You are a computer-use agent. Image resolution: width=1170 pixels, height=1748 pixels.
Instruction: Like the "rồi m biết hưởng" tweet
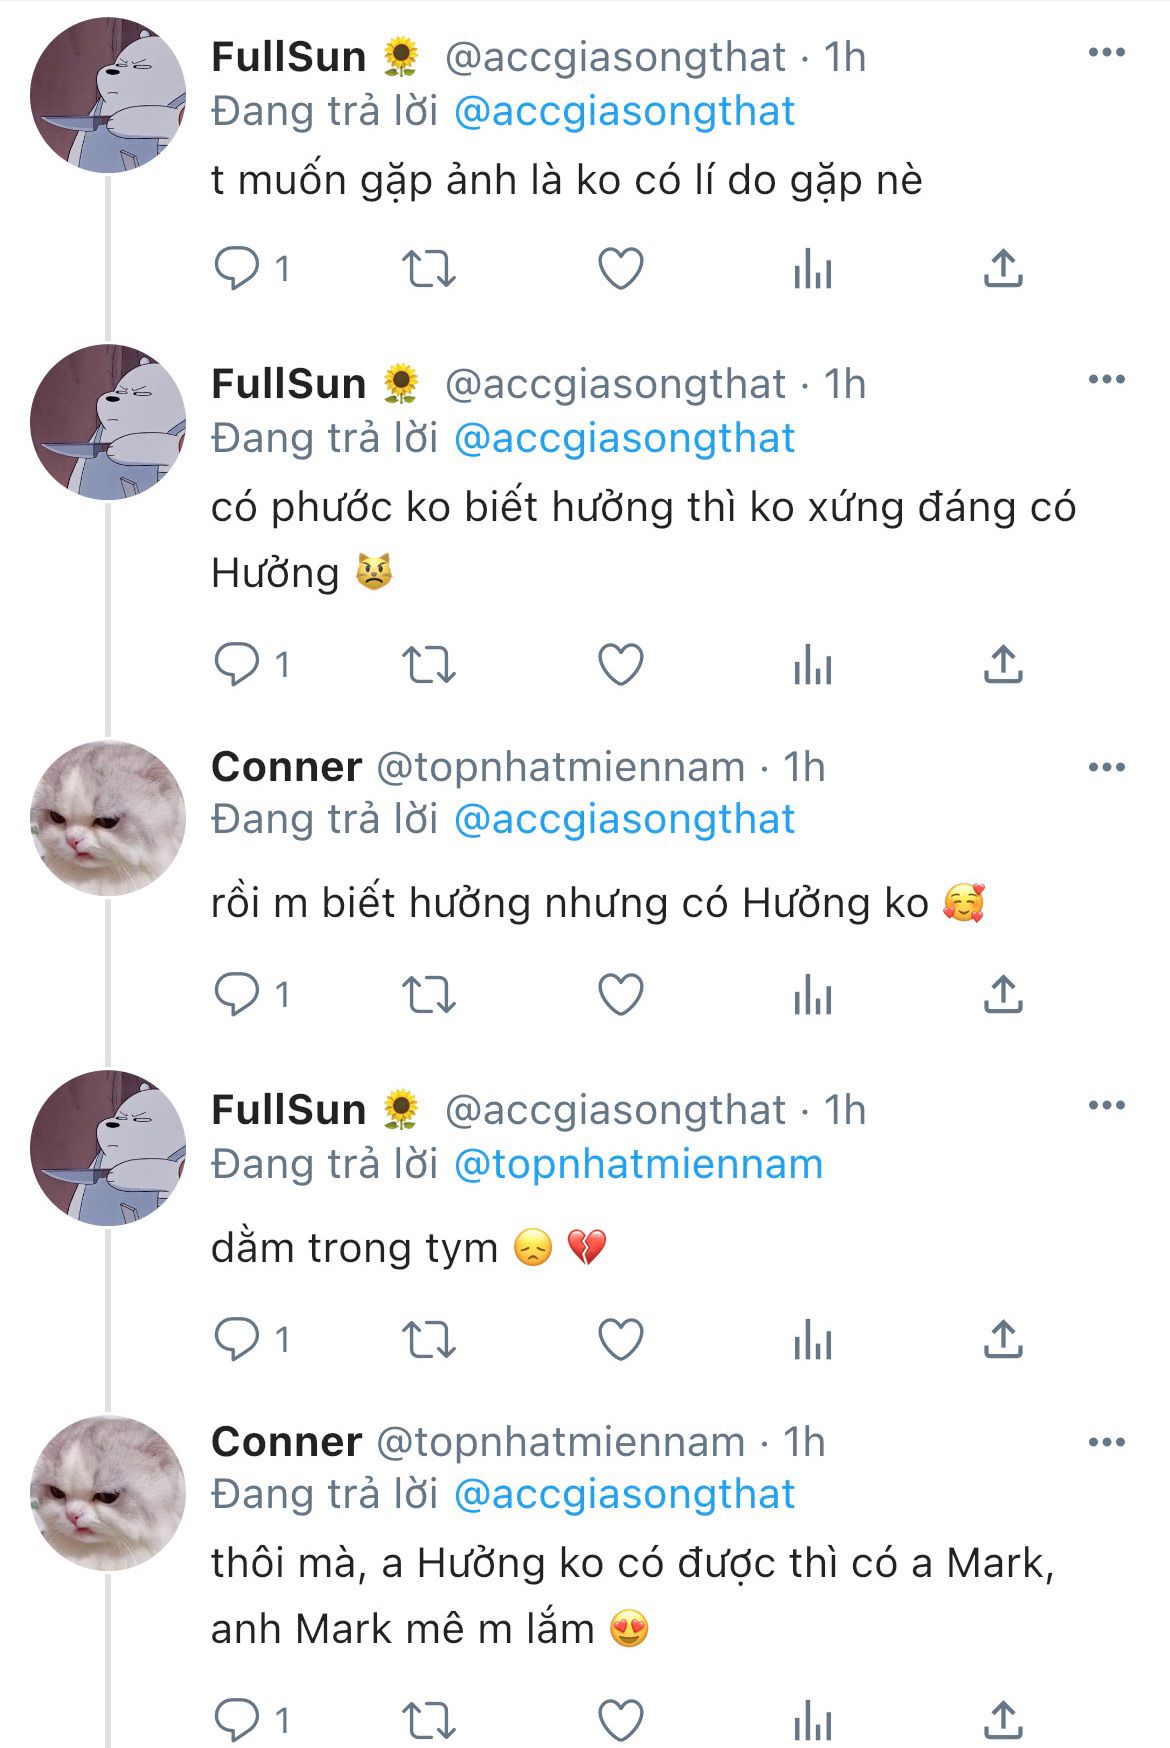tap(620, 995)
